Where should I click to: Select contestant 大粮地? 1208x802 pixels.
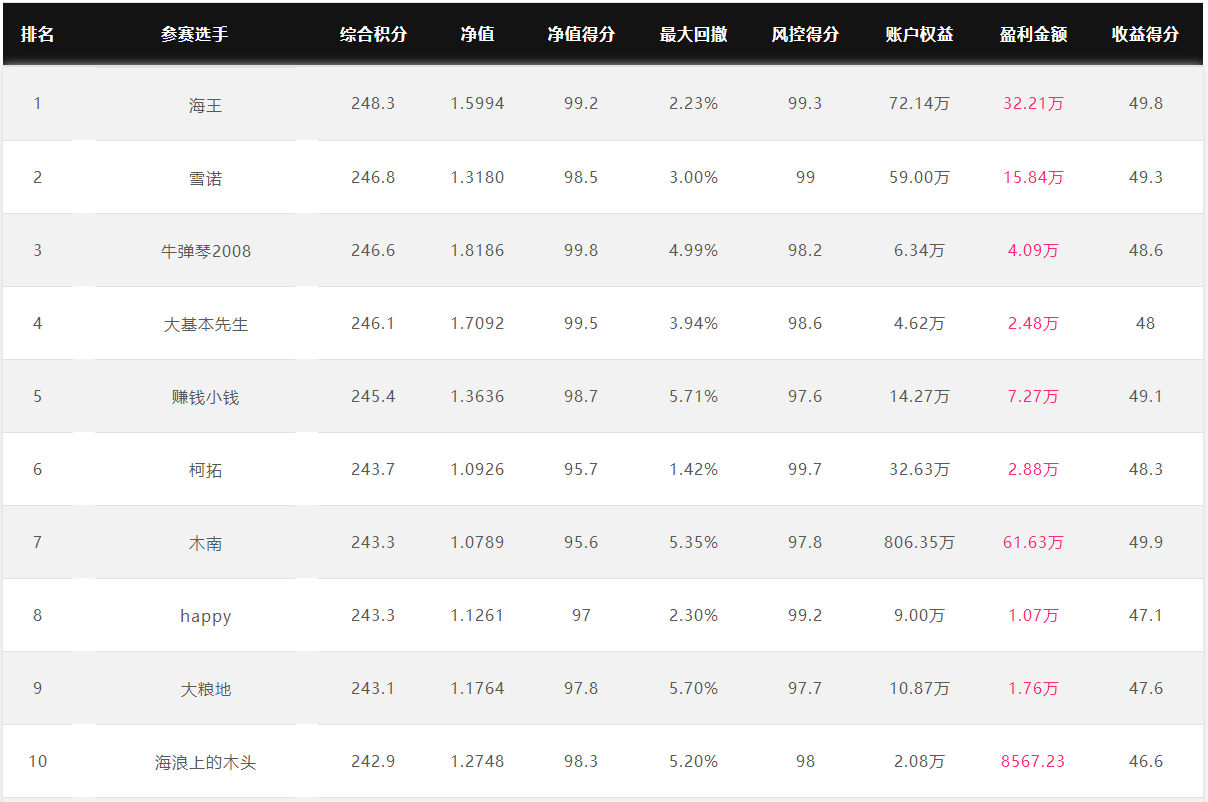pos(205,689)
